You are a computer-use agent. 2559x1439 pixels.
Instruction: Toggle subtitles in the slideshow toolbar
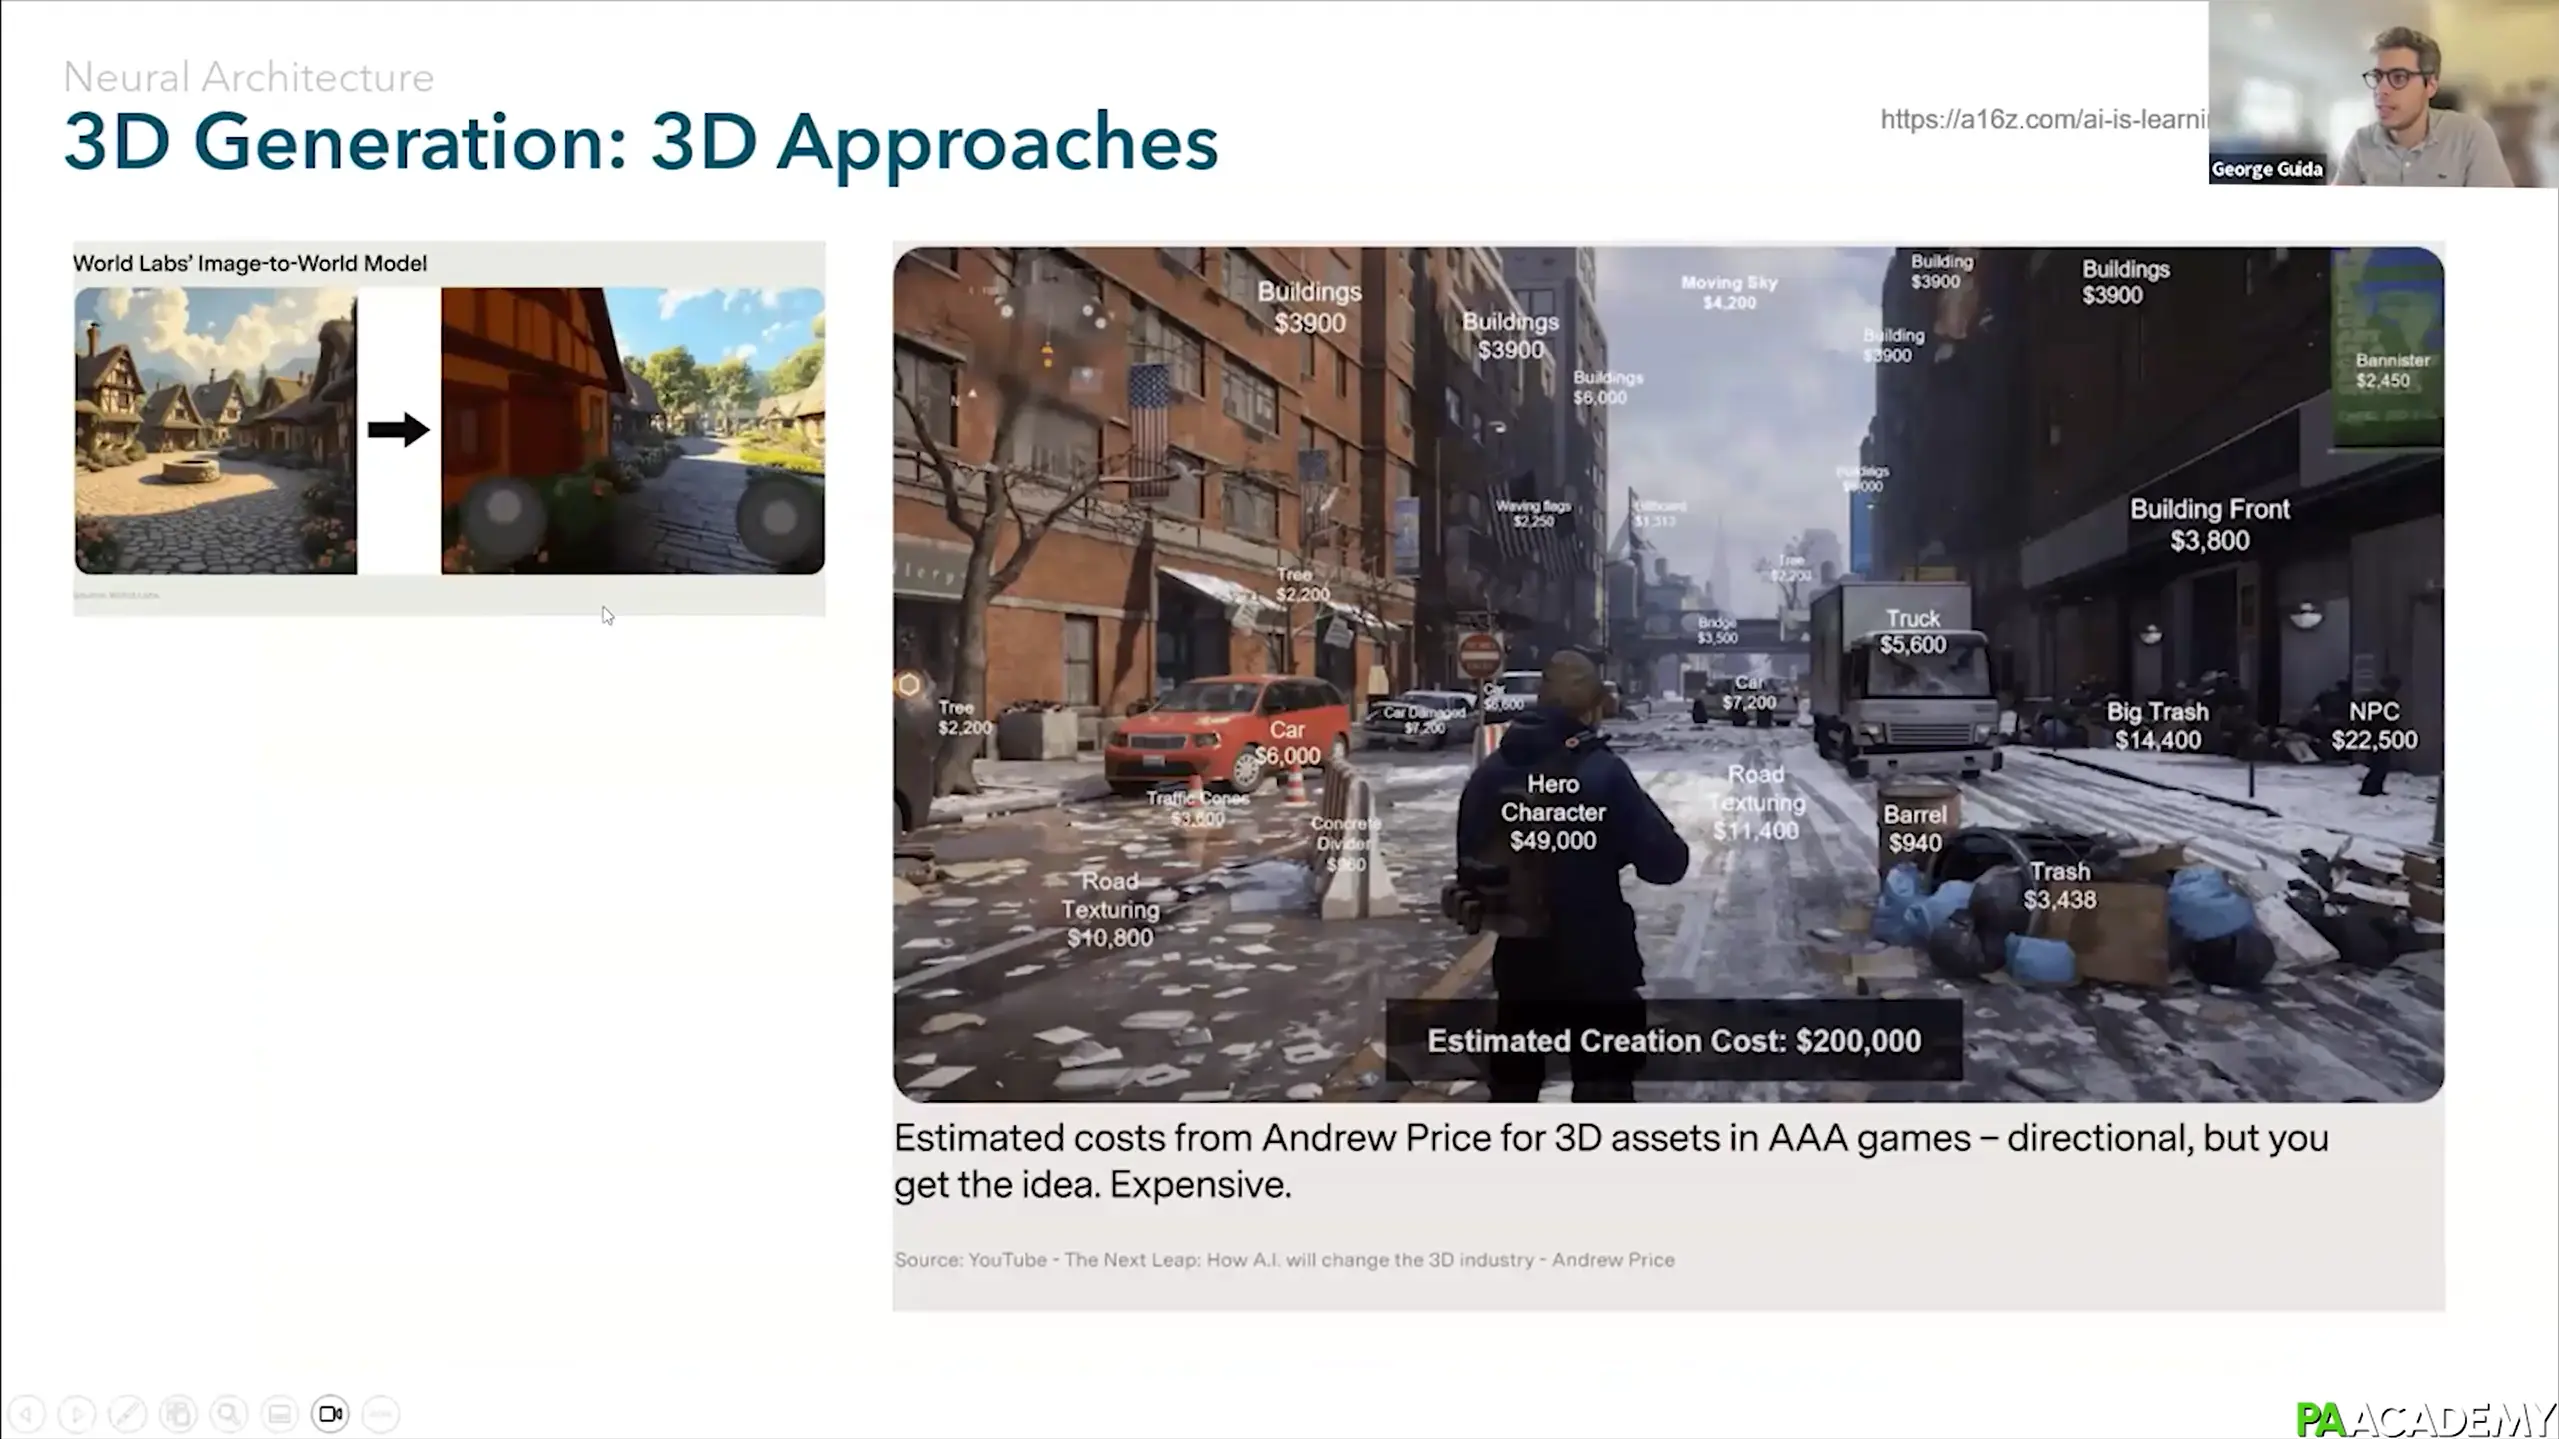[280, 1414]
